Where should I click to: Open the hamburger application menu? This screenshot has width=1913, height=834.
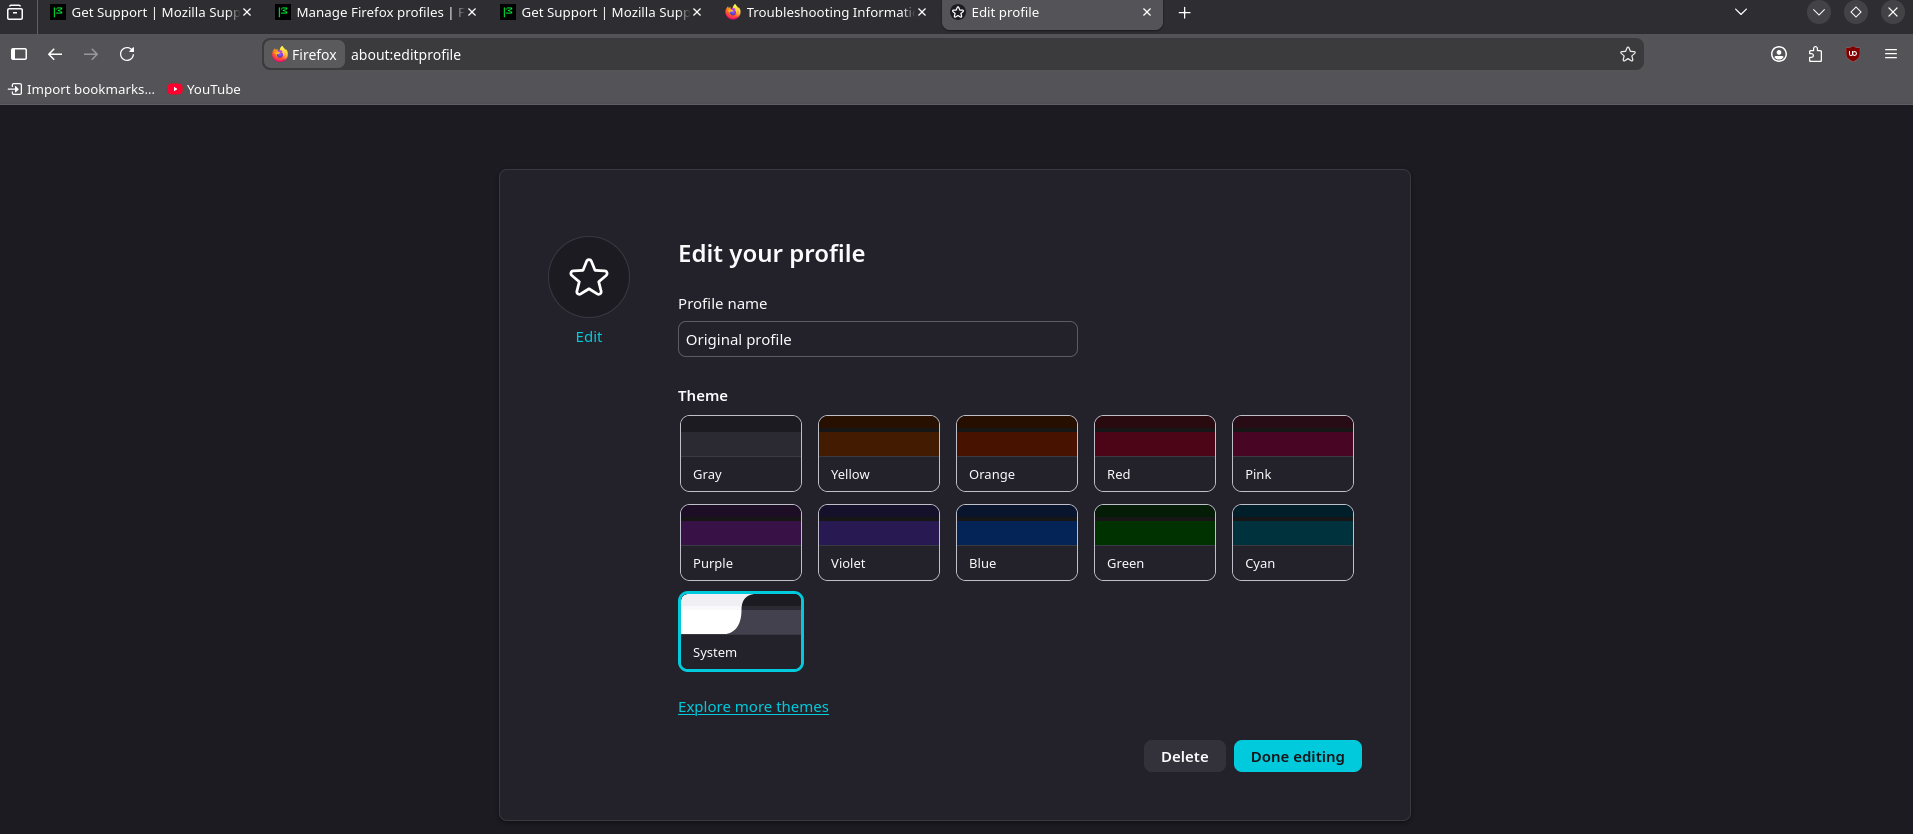(1890, 54)
